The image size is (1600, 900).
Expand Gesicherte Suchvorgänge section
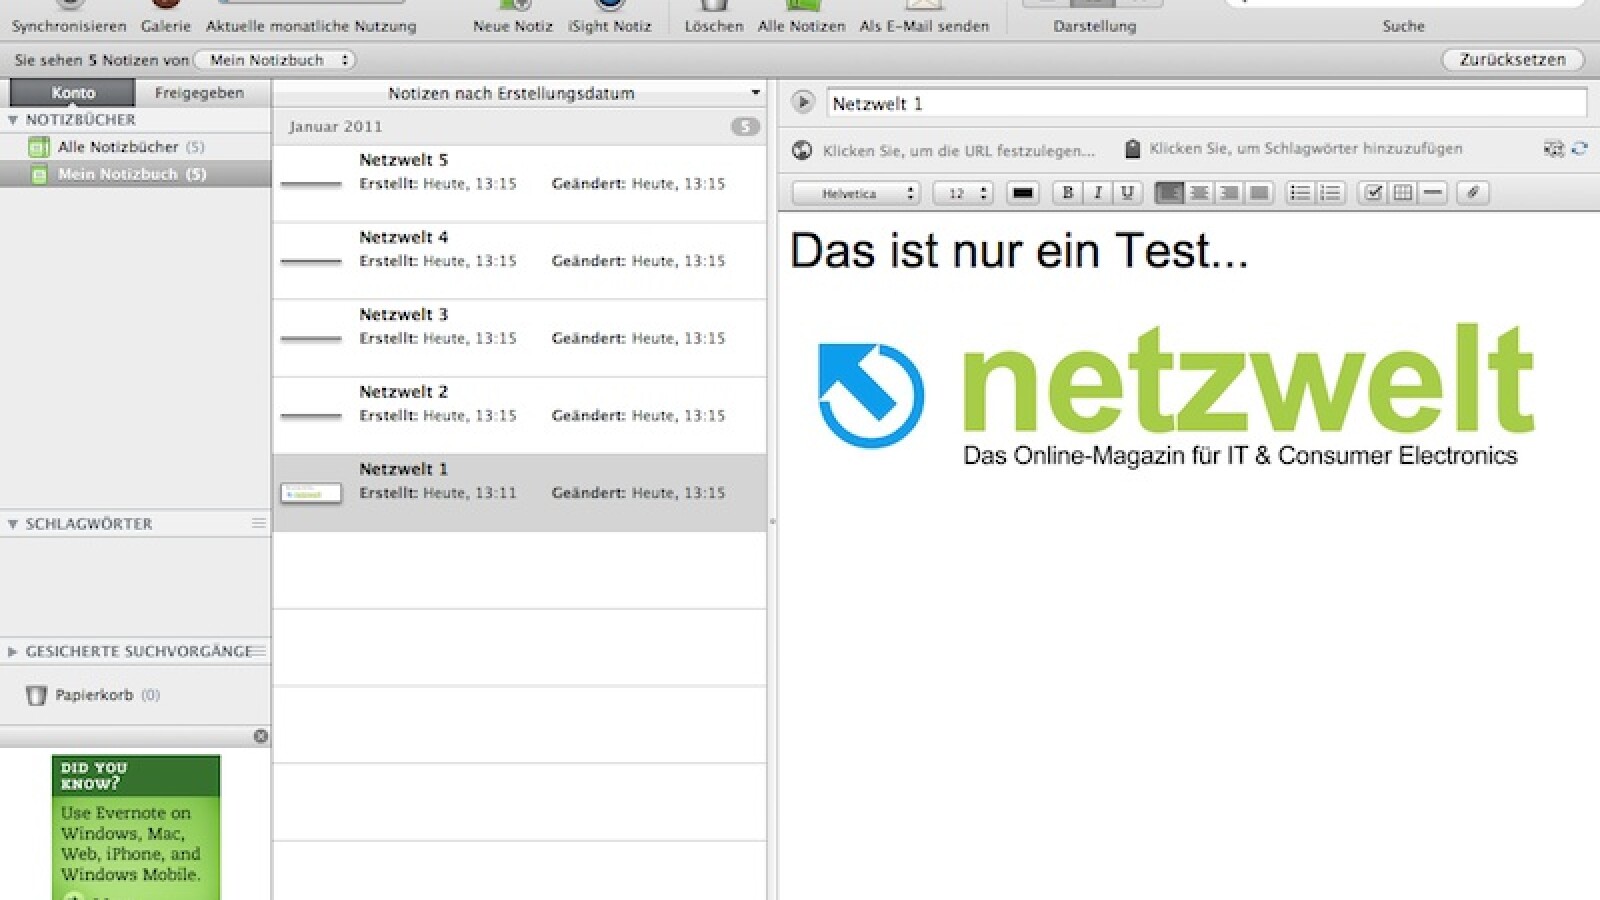[x=13, y=652]
